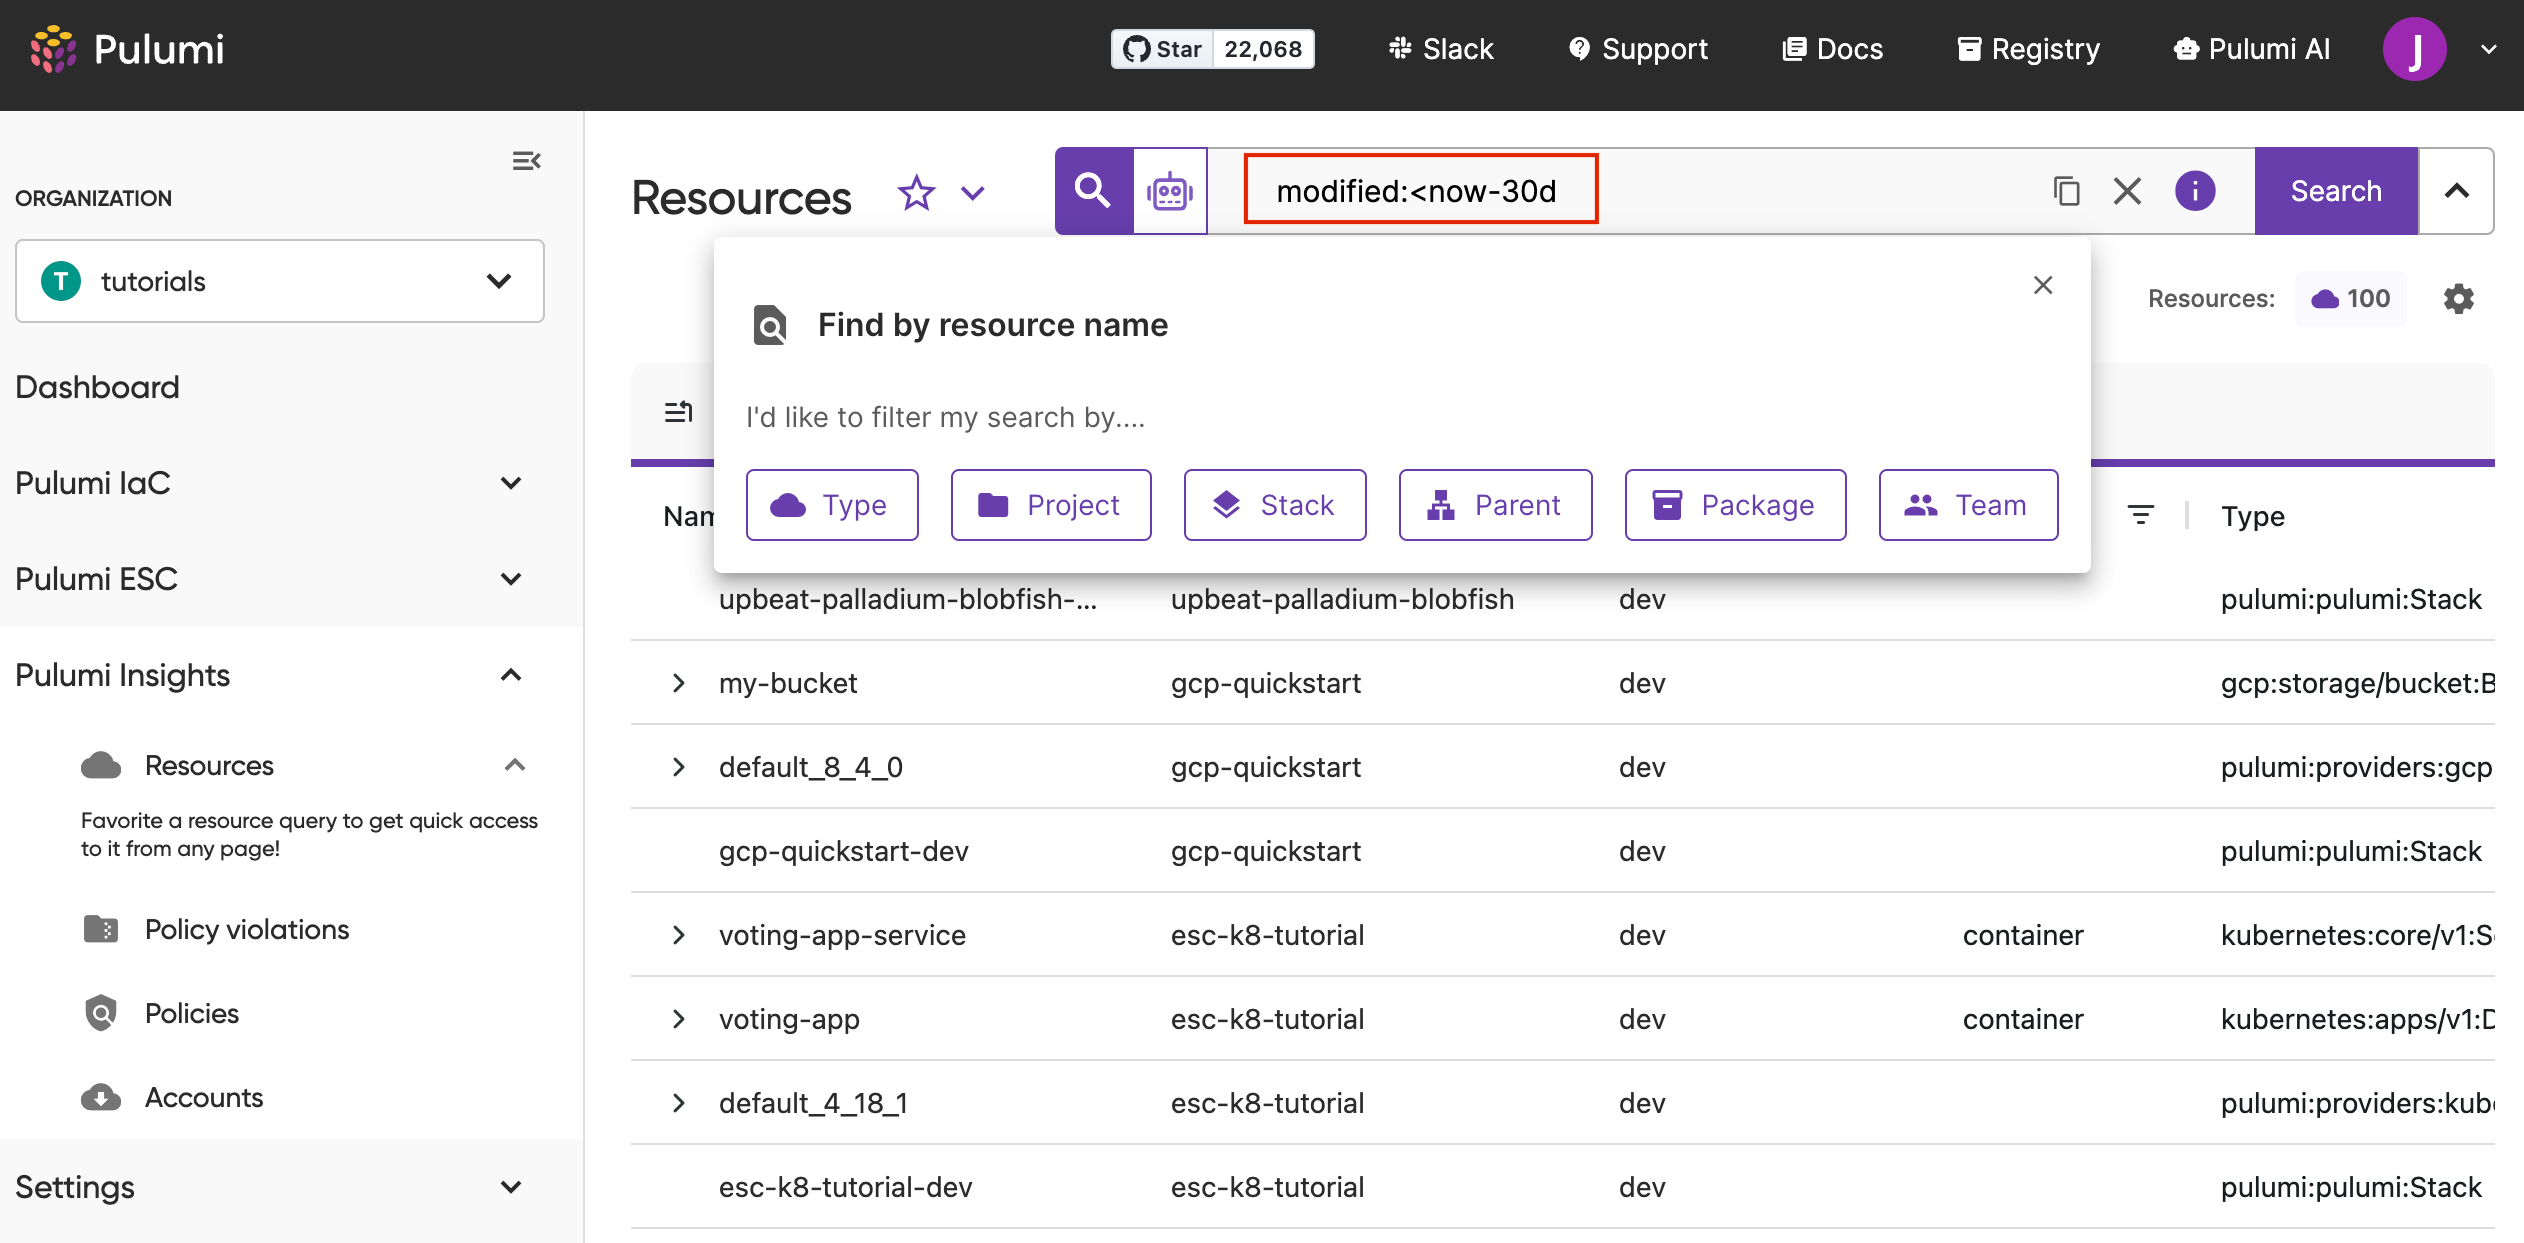Open Docs from the top menu
Viewport: 2524px width, 1243px height.
click(x=1831, y=48)
